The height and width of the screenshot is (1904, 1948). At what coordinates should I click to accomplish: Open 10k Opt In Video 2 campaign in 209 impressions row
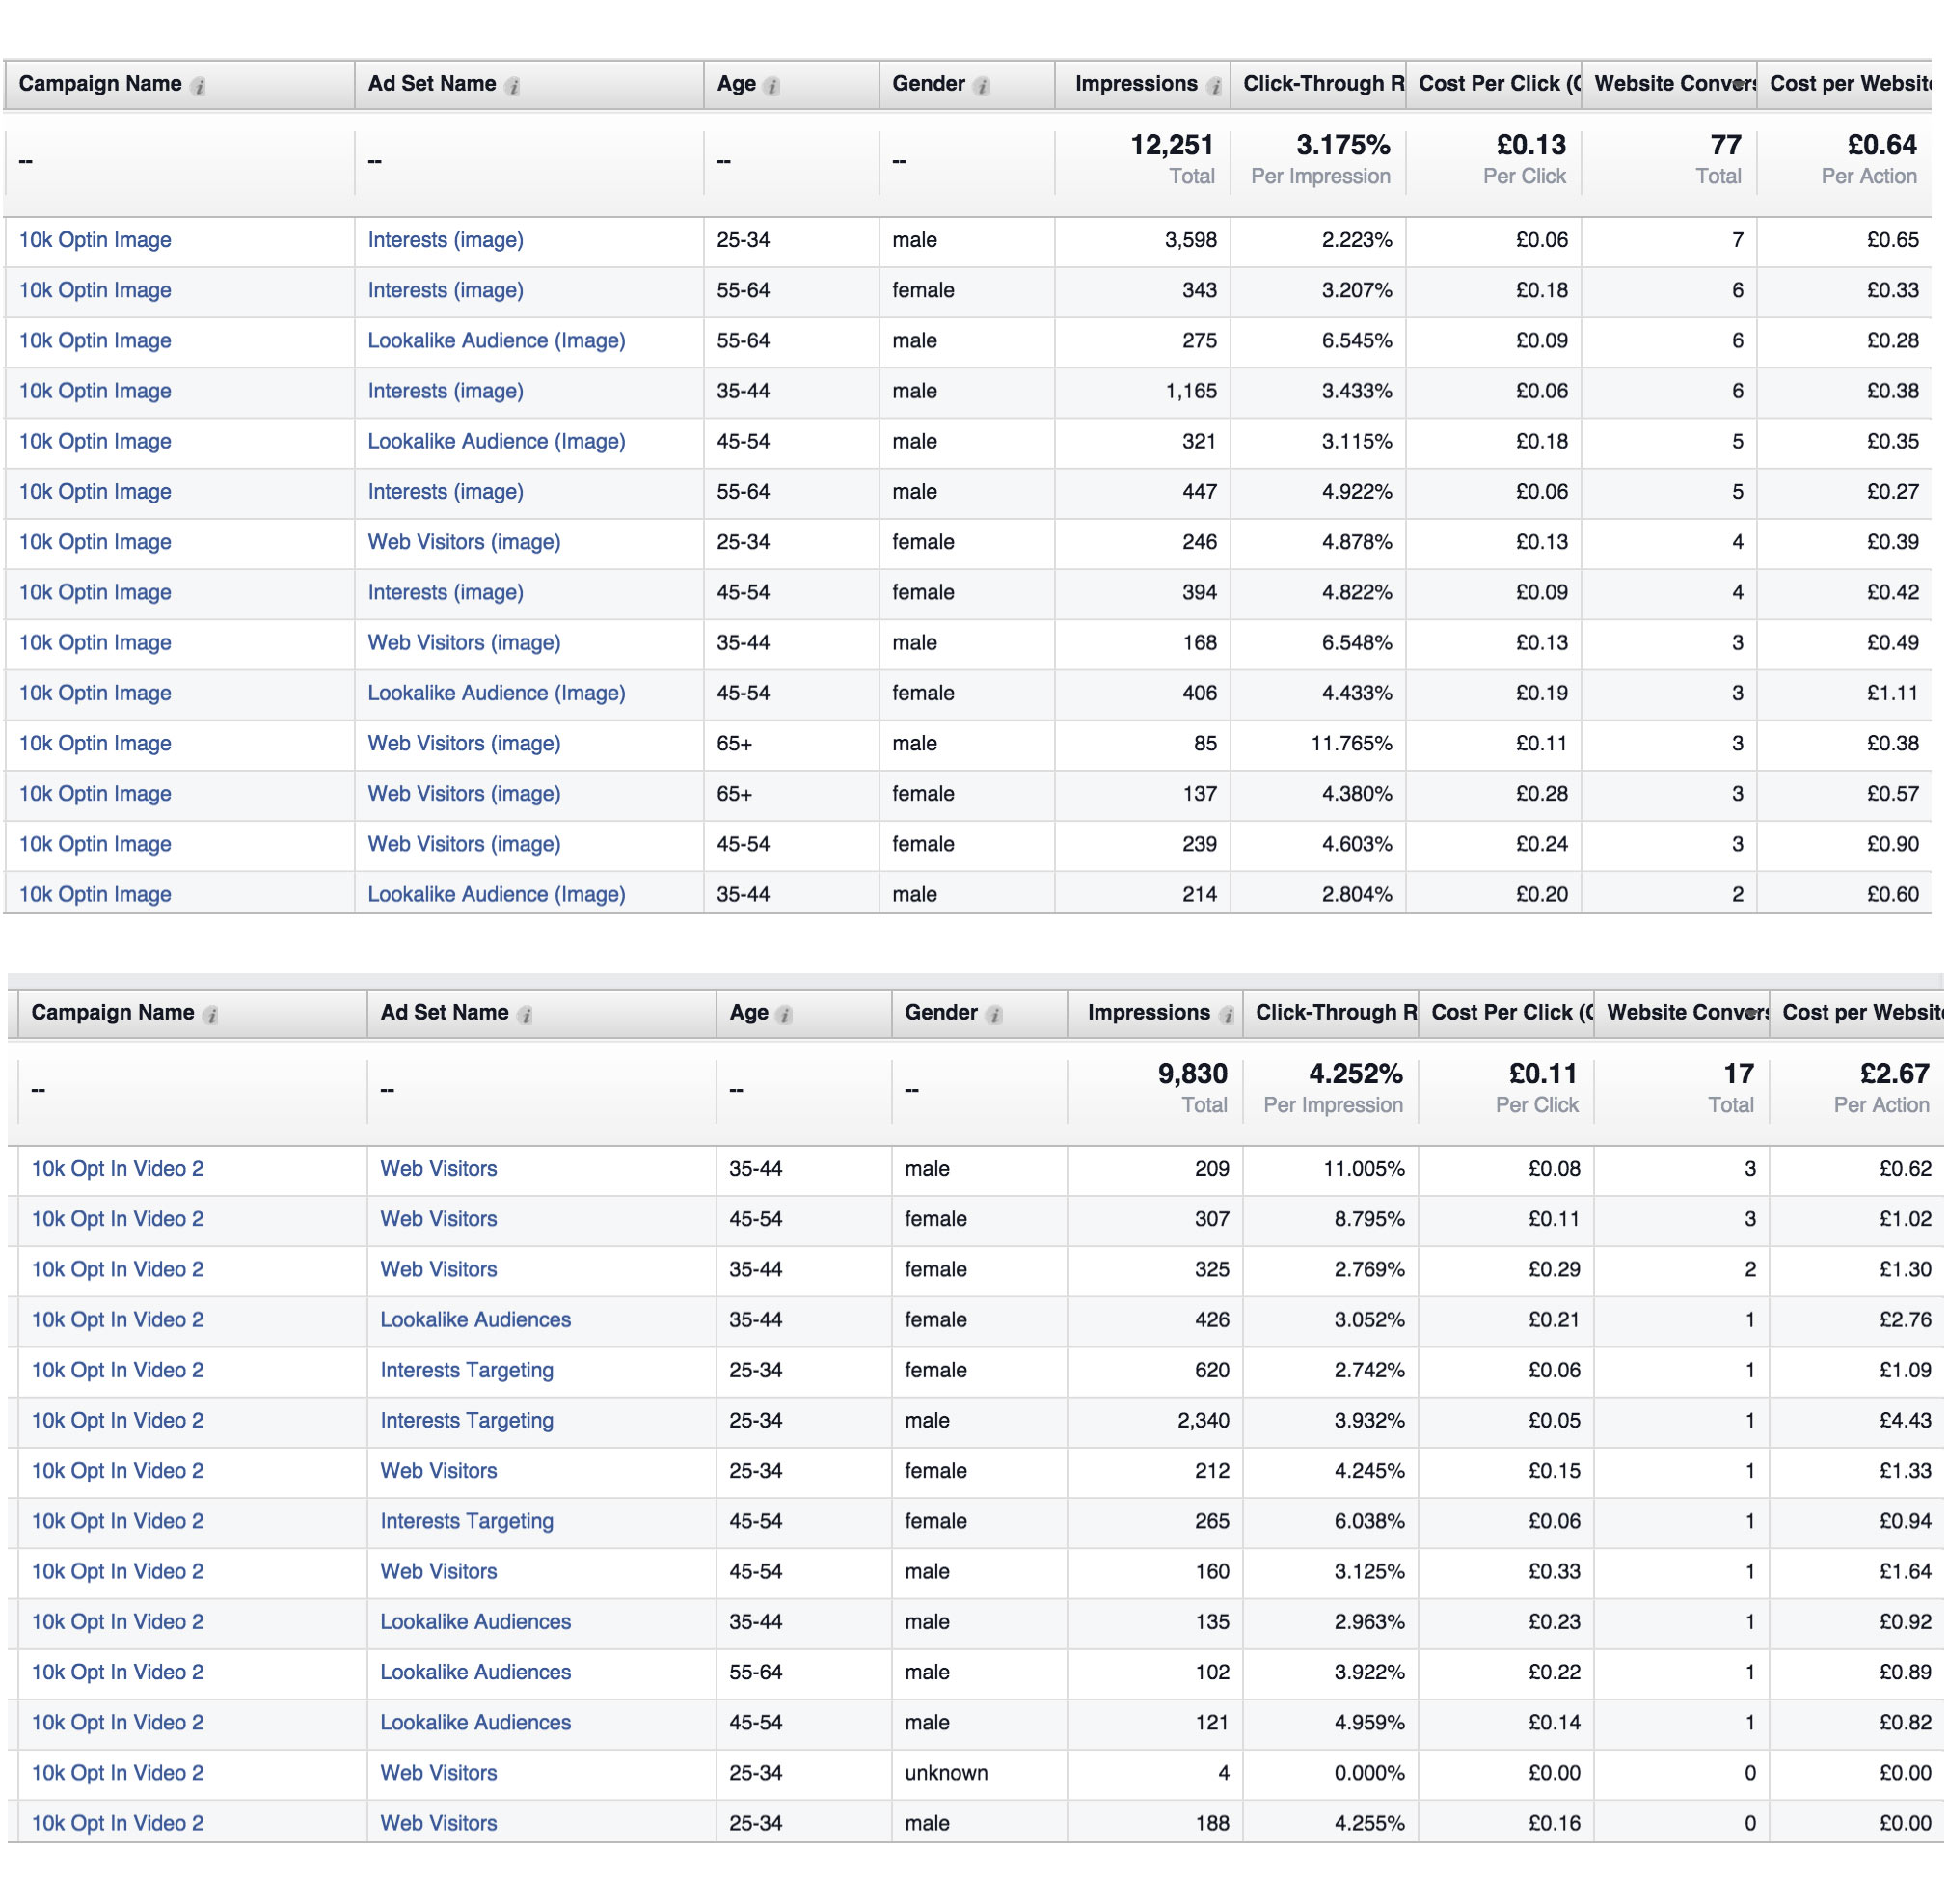(x=117, y=1169)
